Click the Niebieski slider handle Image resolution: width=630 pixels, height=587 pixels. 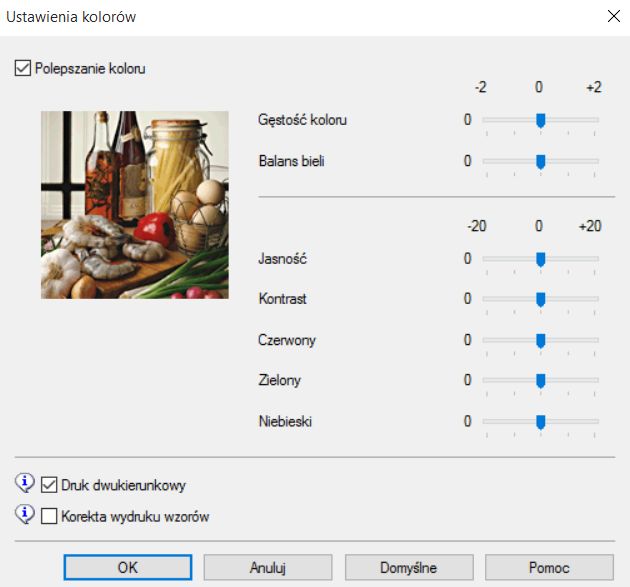tap(541, 422)
